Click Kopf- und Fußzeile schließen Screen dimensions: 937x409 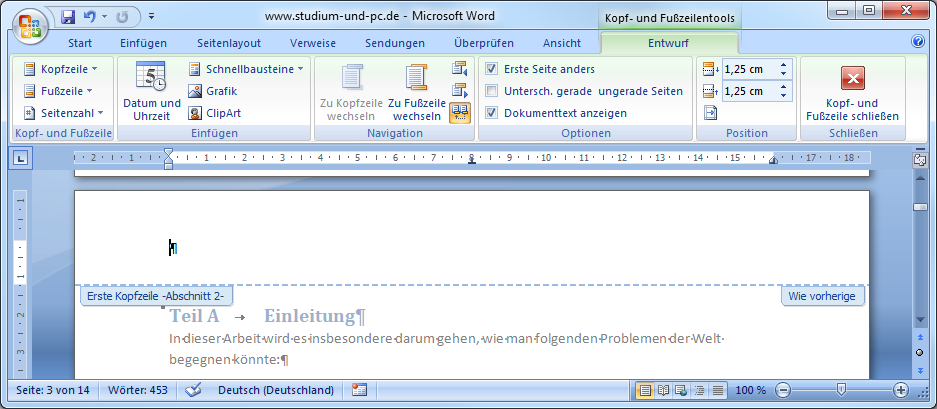852,91
